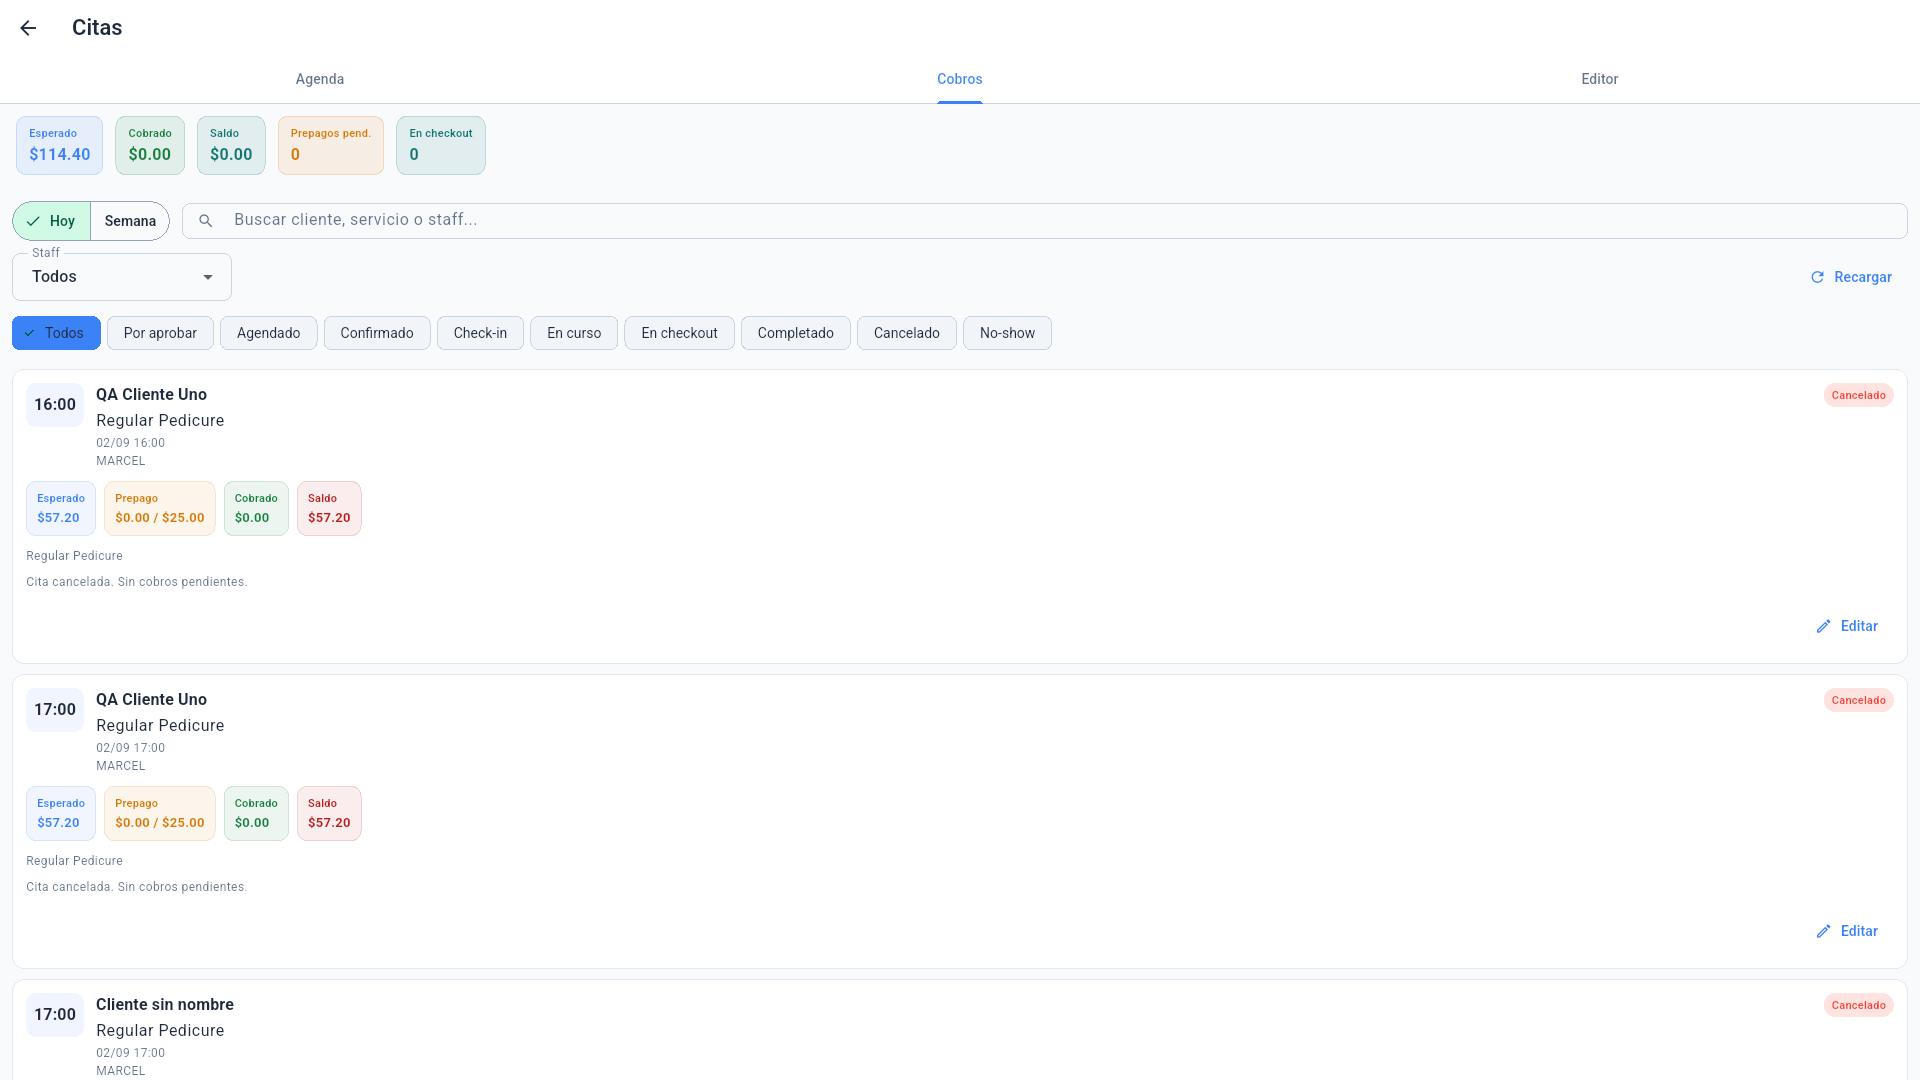Screen dimensions: 1920x1080
Task: Filter appointments by Check-in status
Action: [480, 333]
